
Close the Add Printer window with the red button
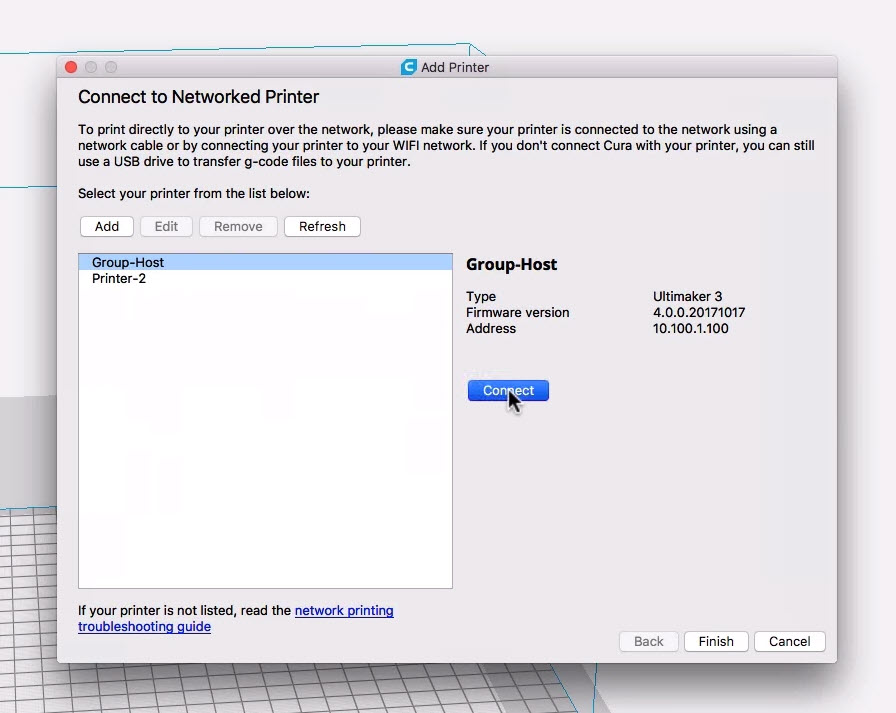[71, 67]
